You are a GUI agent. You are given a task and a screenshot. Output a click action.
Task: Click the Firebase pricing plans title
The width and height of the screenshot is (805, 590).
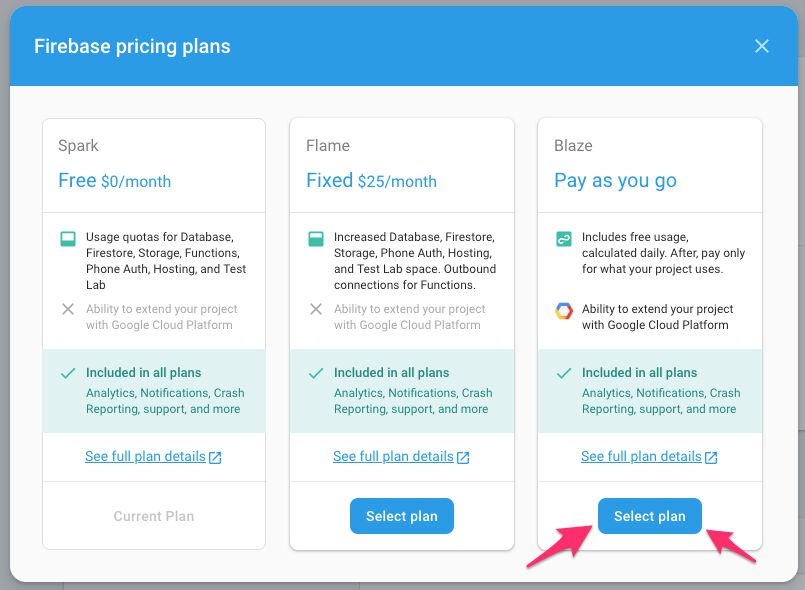[x=132, y=46]
